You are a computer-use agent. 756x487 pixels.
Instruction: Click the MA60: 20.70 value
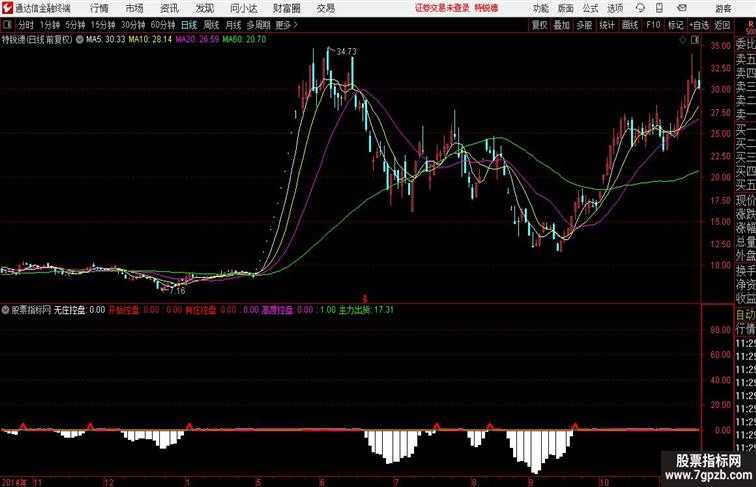244,40
